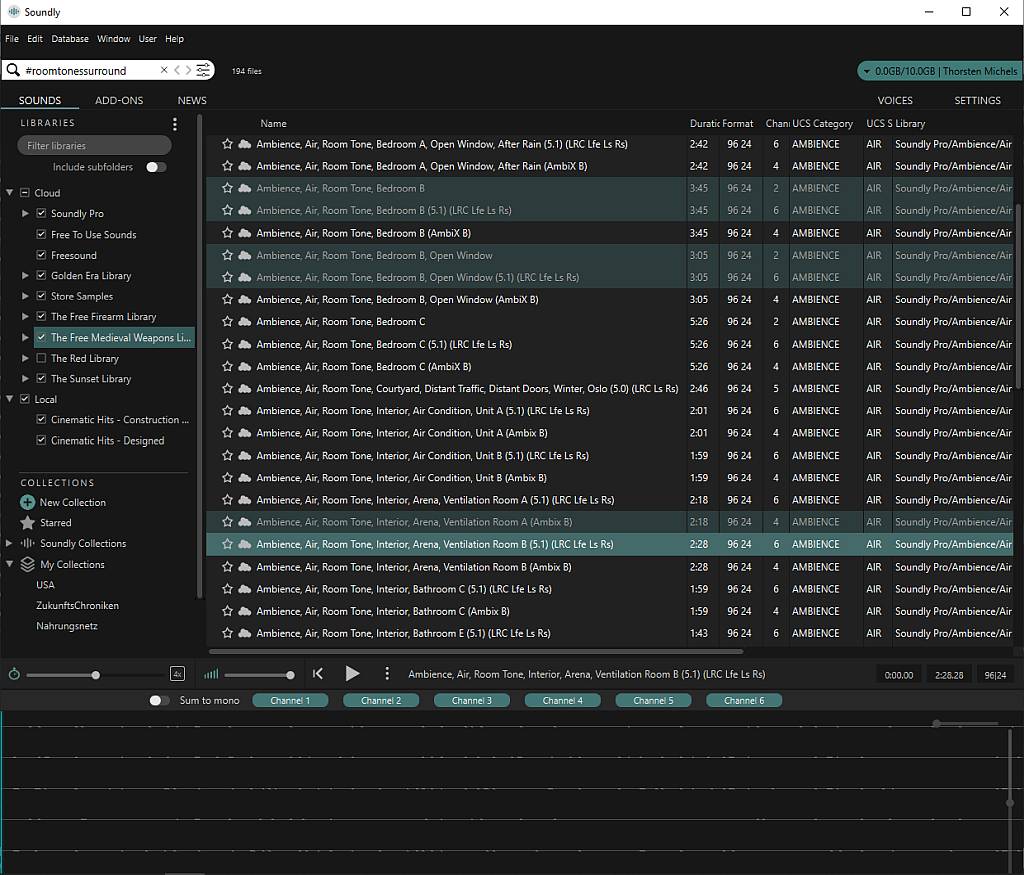Viewport: 1024px width, 875px height.
Task: Expand the Soundly Collections group
Action: tap(10, 544)
